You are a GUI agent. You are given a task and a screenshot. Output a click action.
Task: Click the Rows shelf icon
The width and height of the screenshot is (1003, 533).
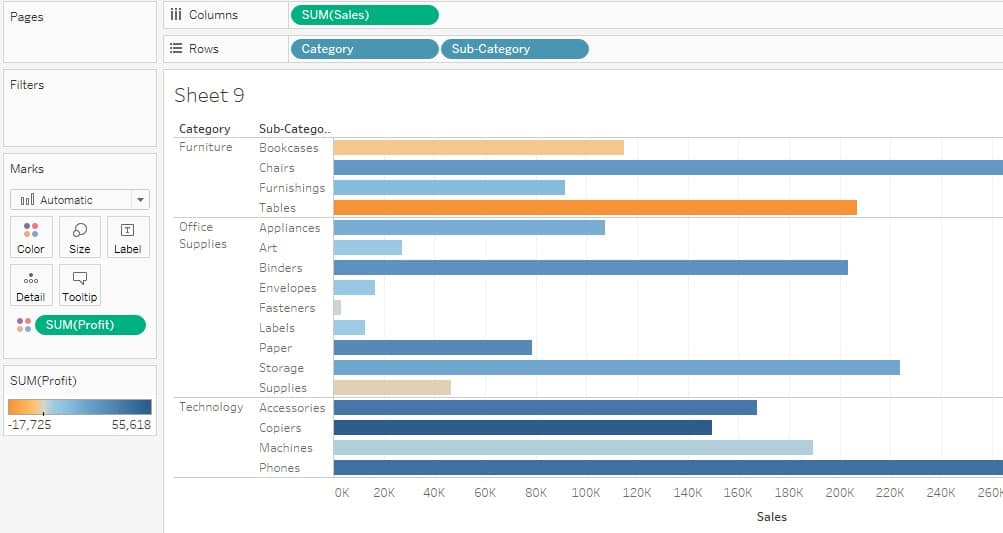tap(176, 49)
